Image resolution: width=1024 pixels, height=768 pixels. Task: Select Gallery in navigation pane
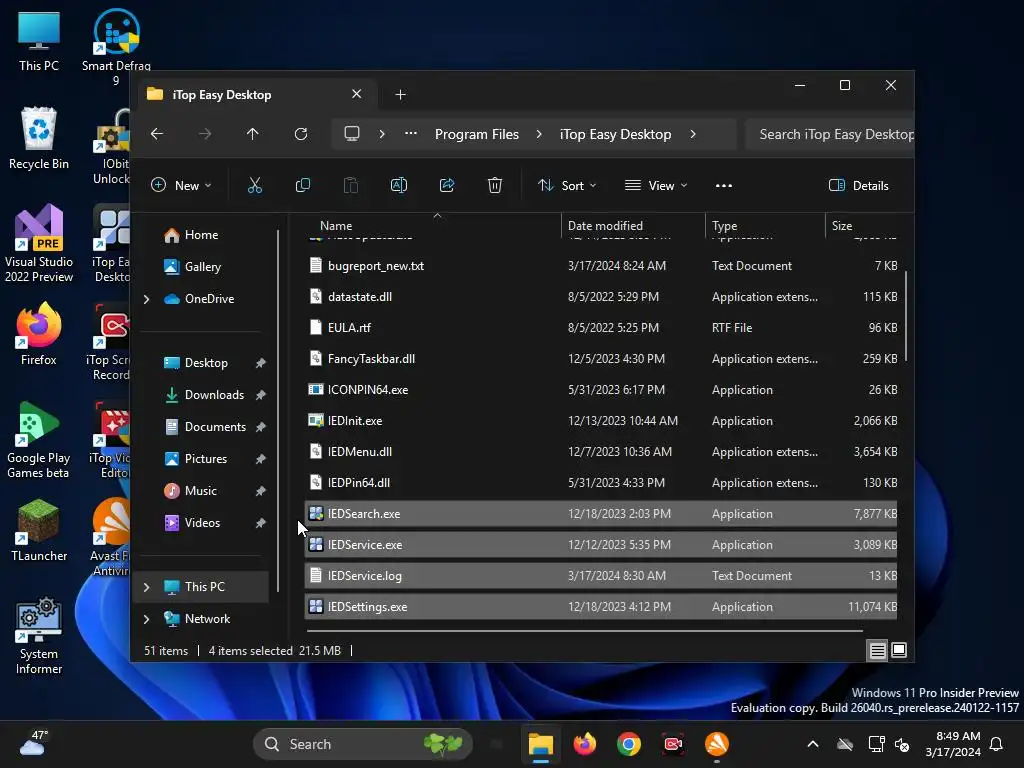click(x=202, y=267)
